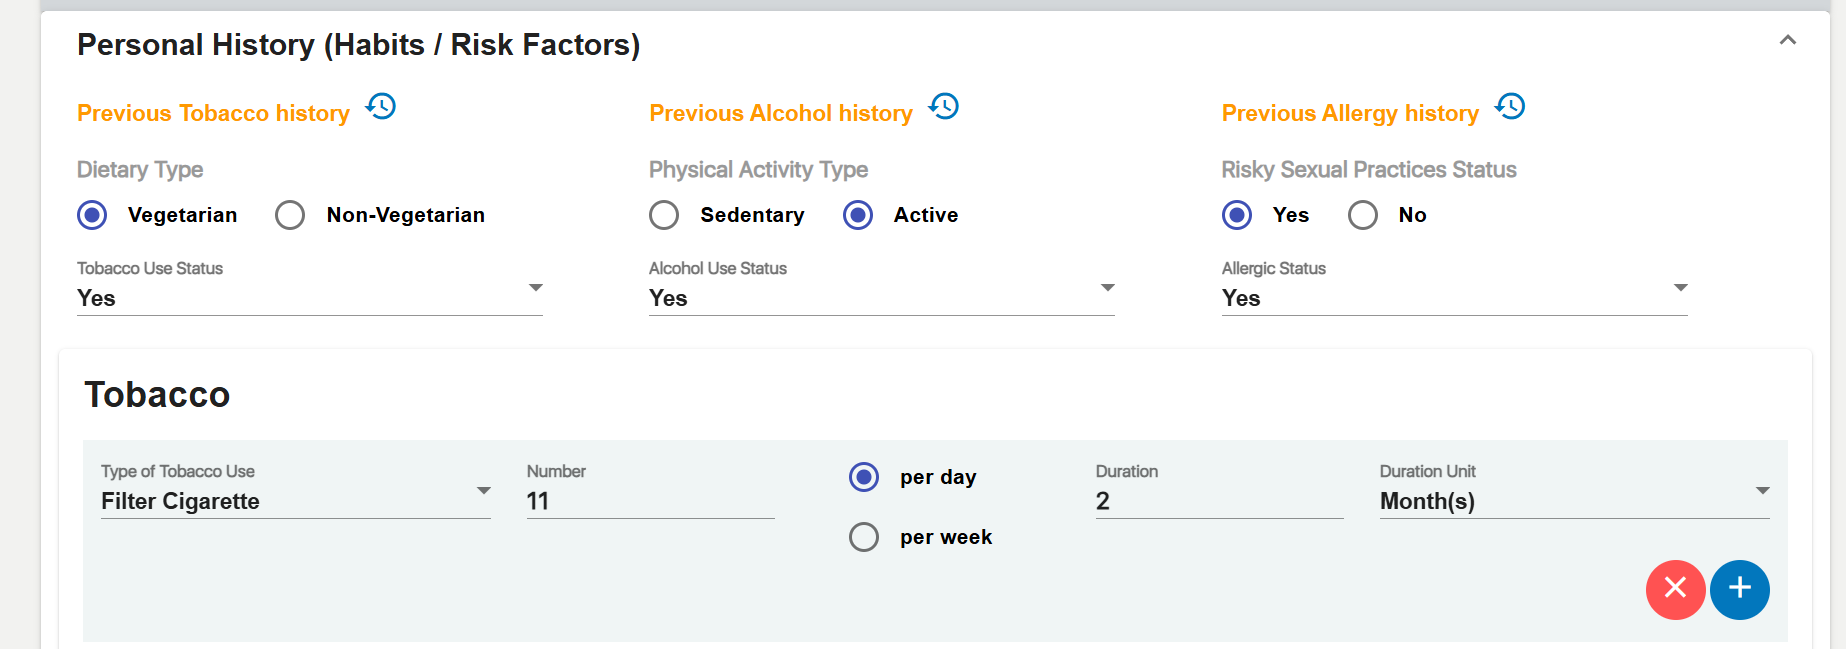Expand the Type of Tobacco Use dropdown
The height and width of the screenshot is (649, 1846).
(295, 500)
